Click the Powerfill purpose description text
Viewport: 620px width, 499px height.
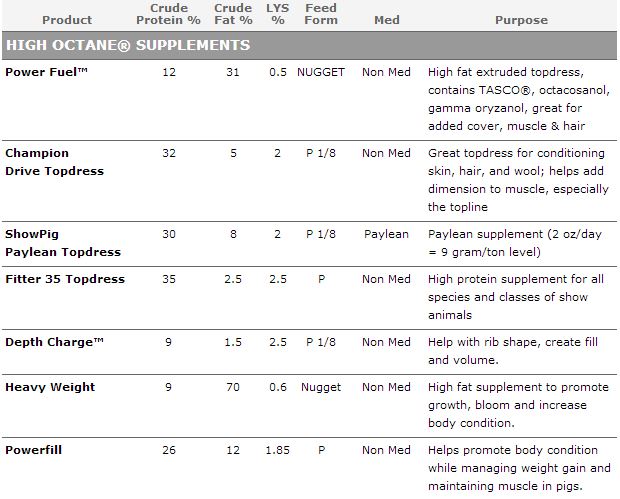pos(519,468)
